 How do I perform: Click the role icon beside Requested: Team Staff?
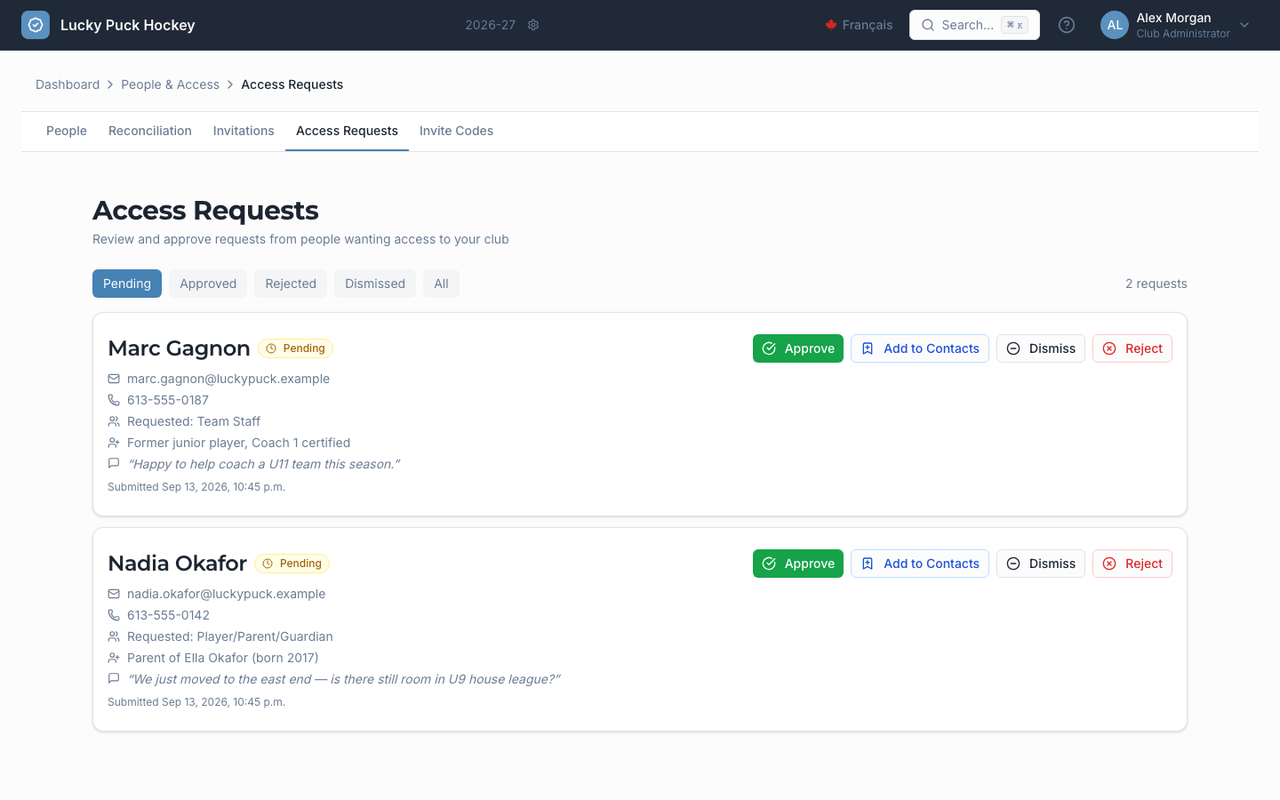point(114,421)
